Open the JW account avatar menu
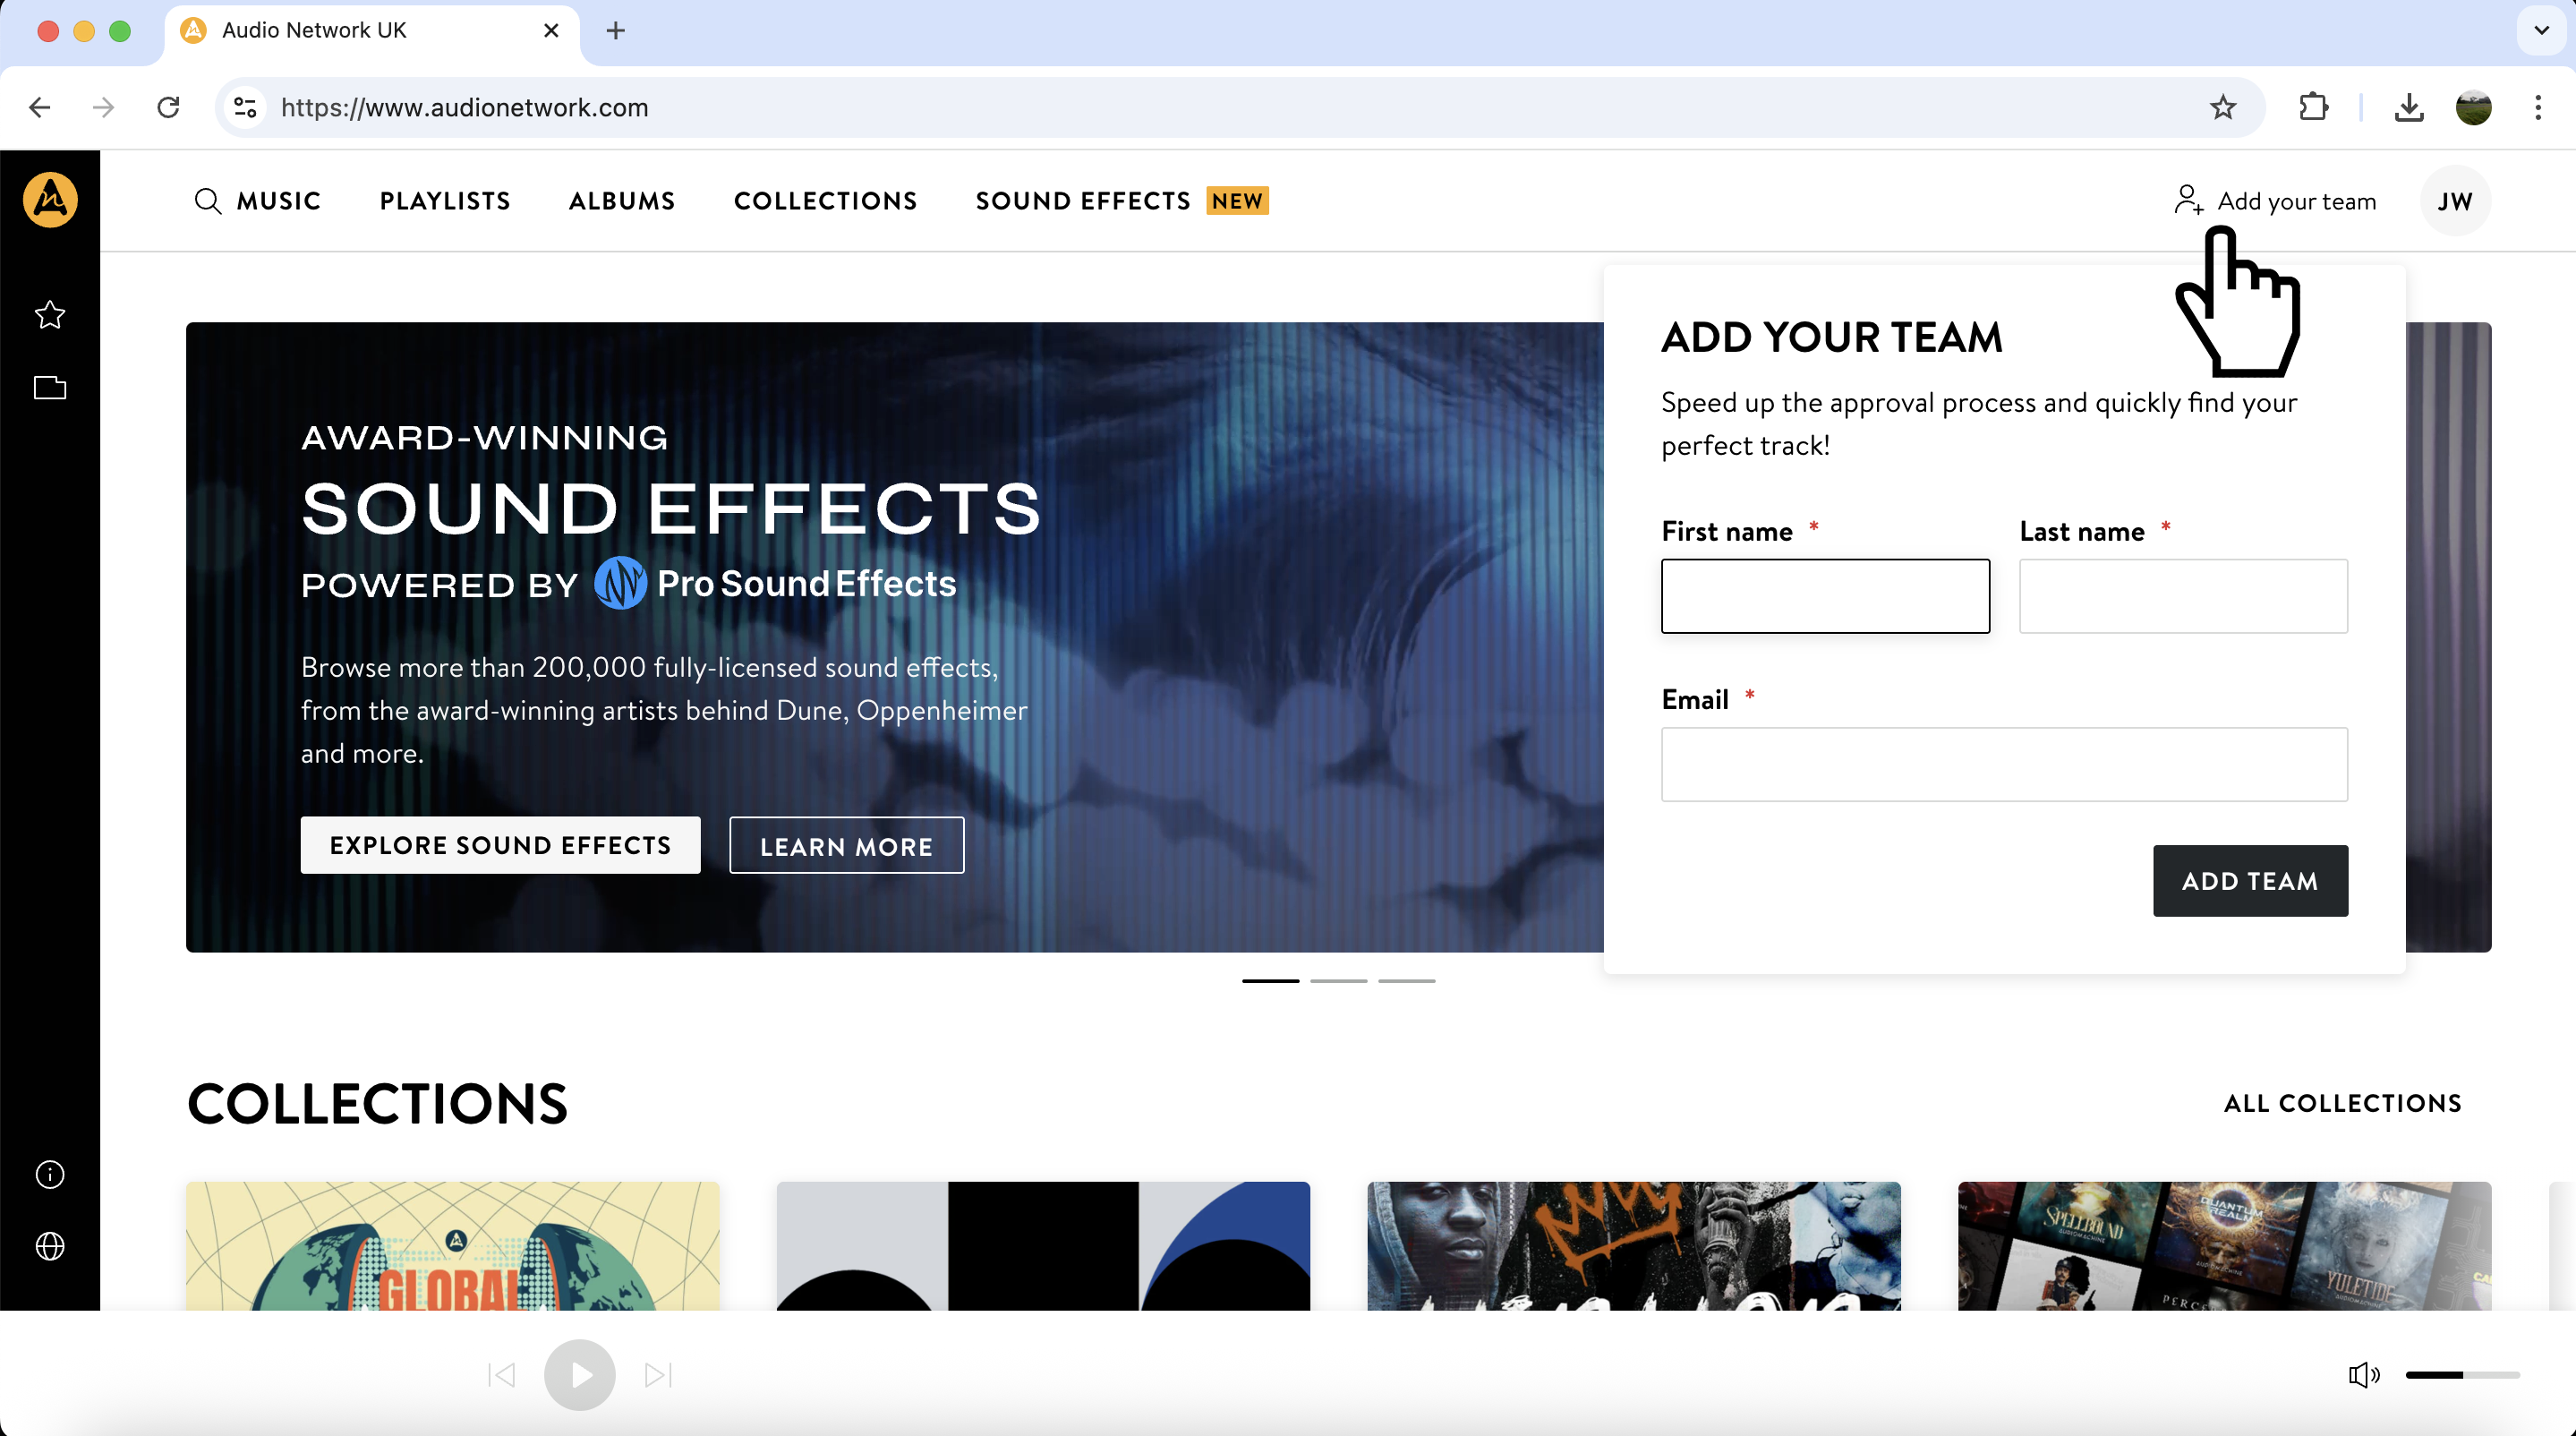Image resolution: width=2576 pixels, height=1436 pixels. [2454, 201]
